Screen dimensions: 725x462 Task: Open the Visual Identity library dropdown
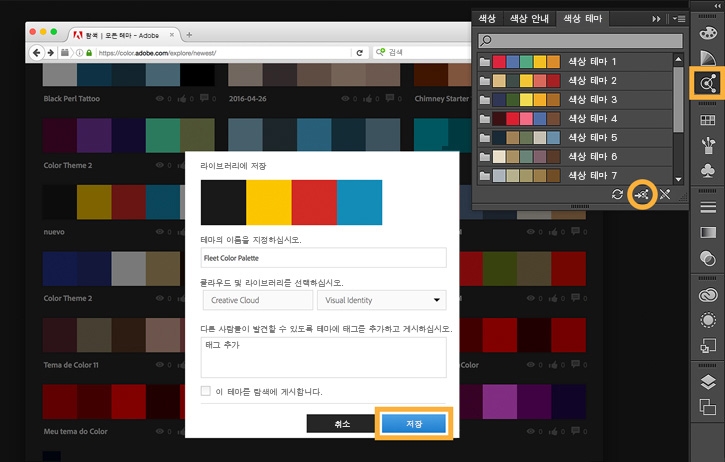[382, 300]
